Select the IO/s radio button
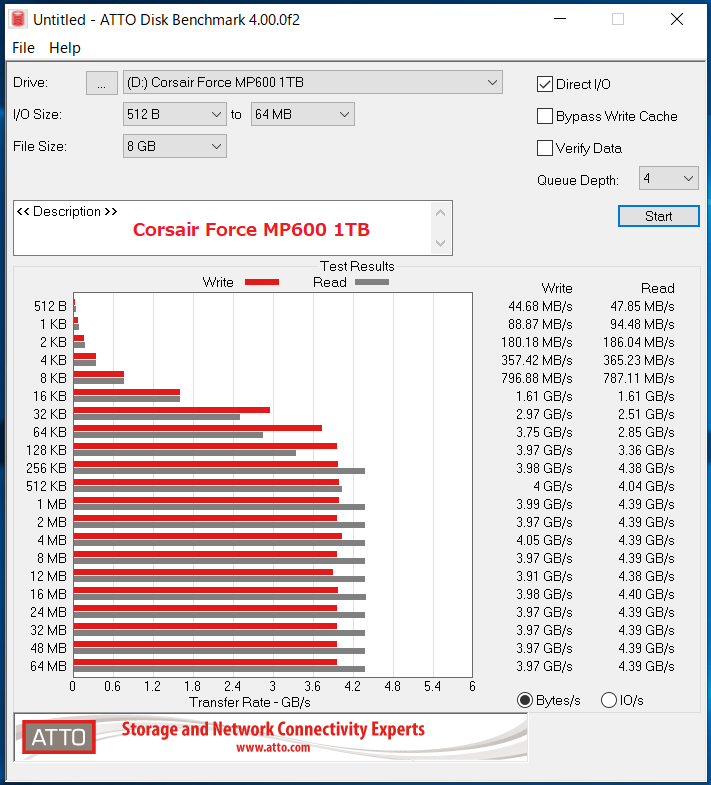711x785 pixels. 609,700
